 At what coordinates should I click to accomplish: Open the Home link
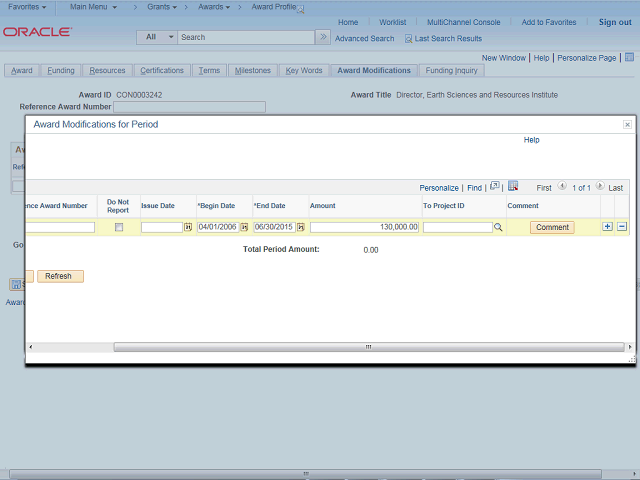[348, 22]
